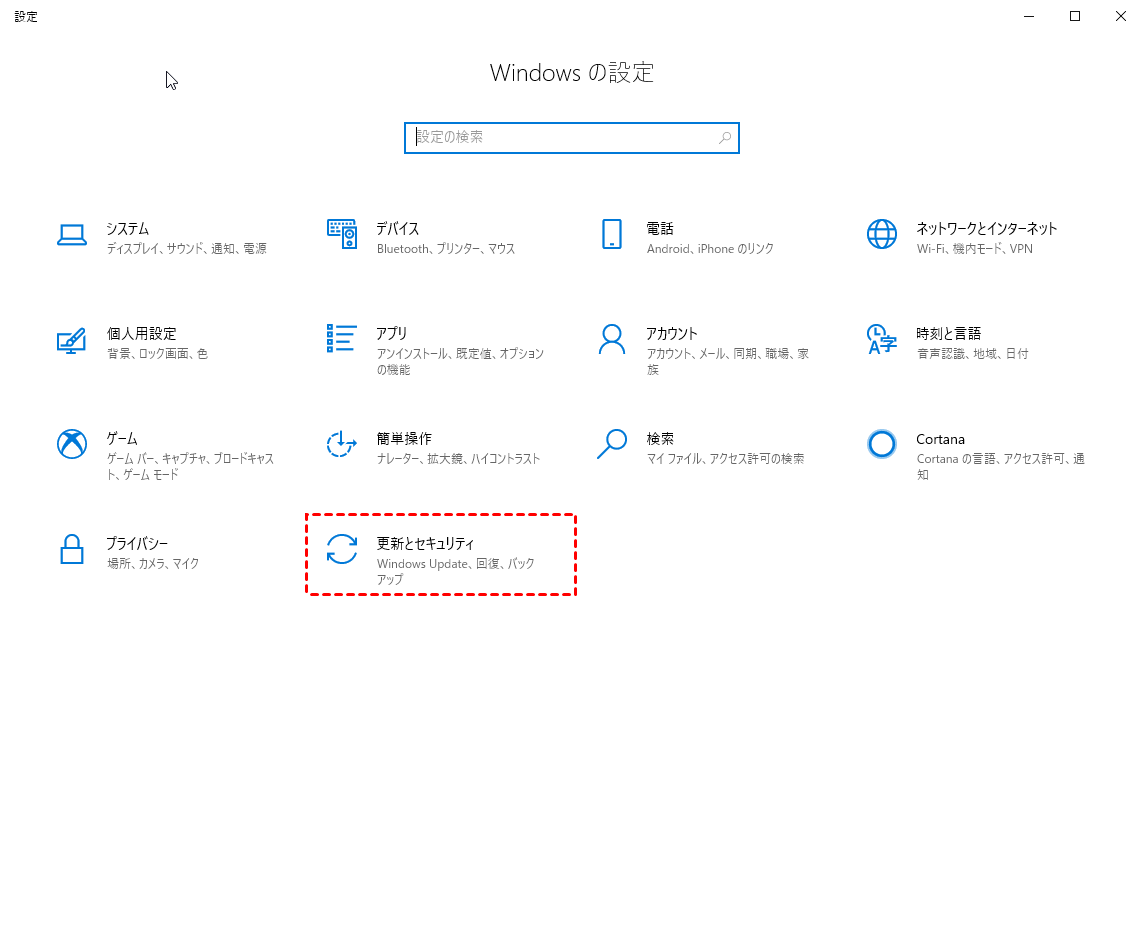Click the 背景、ロック画面、色 description

[158, 354]
